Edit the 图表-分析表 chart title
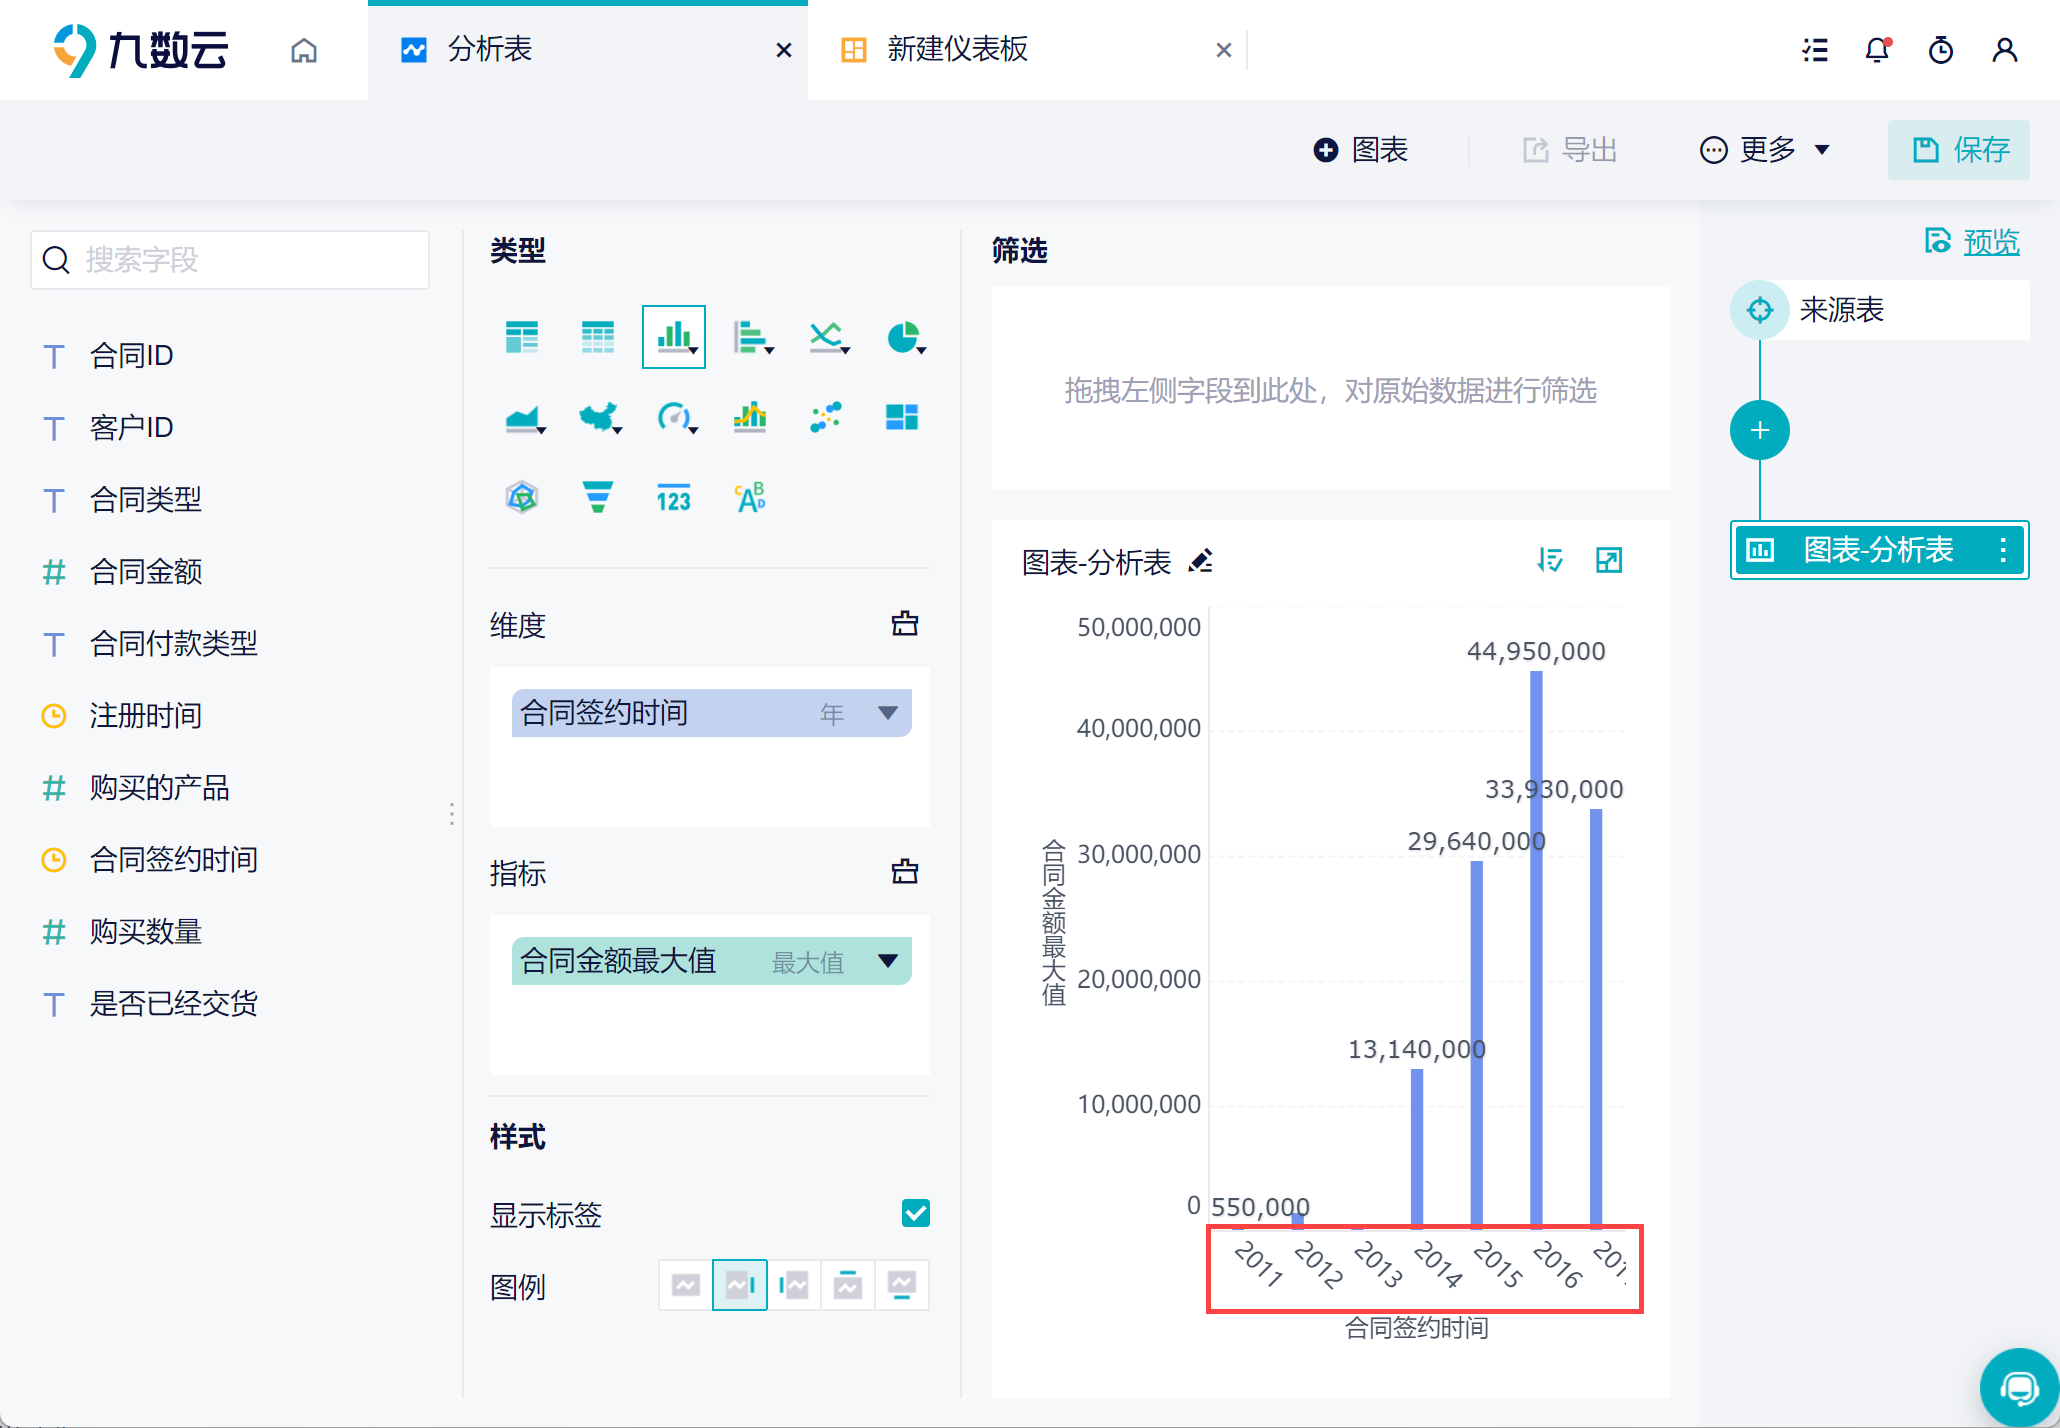This screenshot has height=1428, width=2060. (1201, 561)
